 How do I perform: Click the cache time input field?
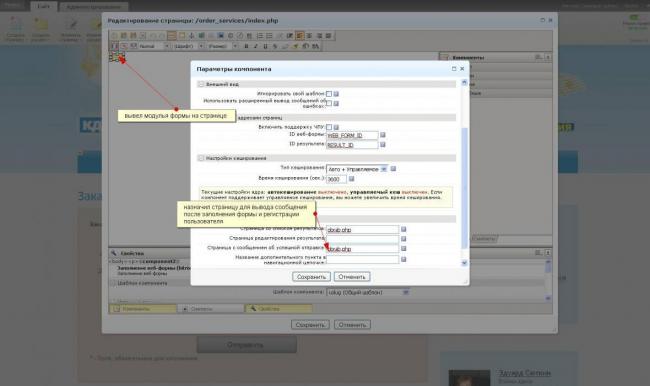pyautogui.click(x=336, y=179)
